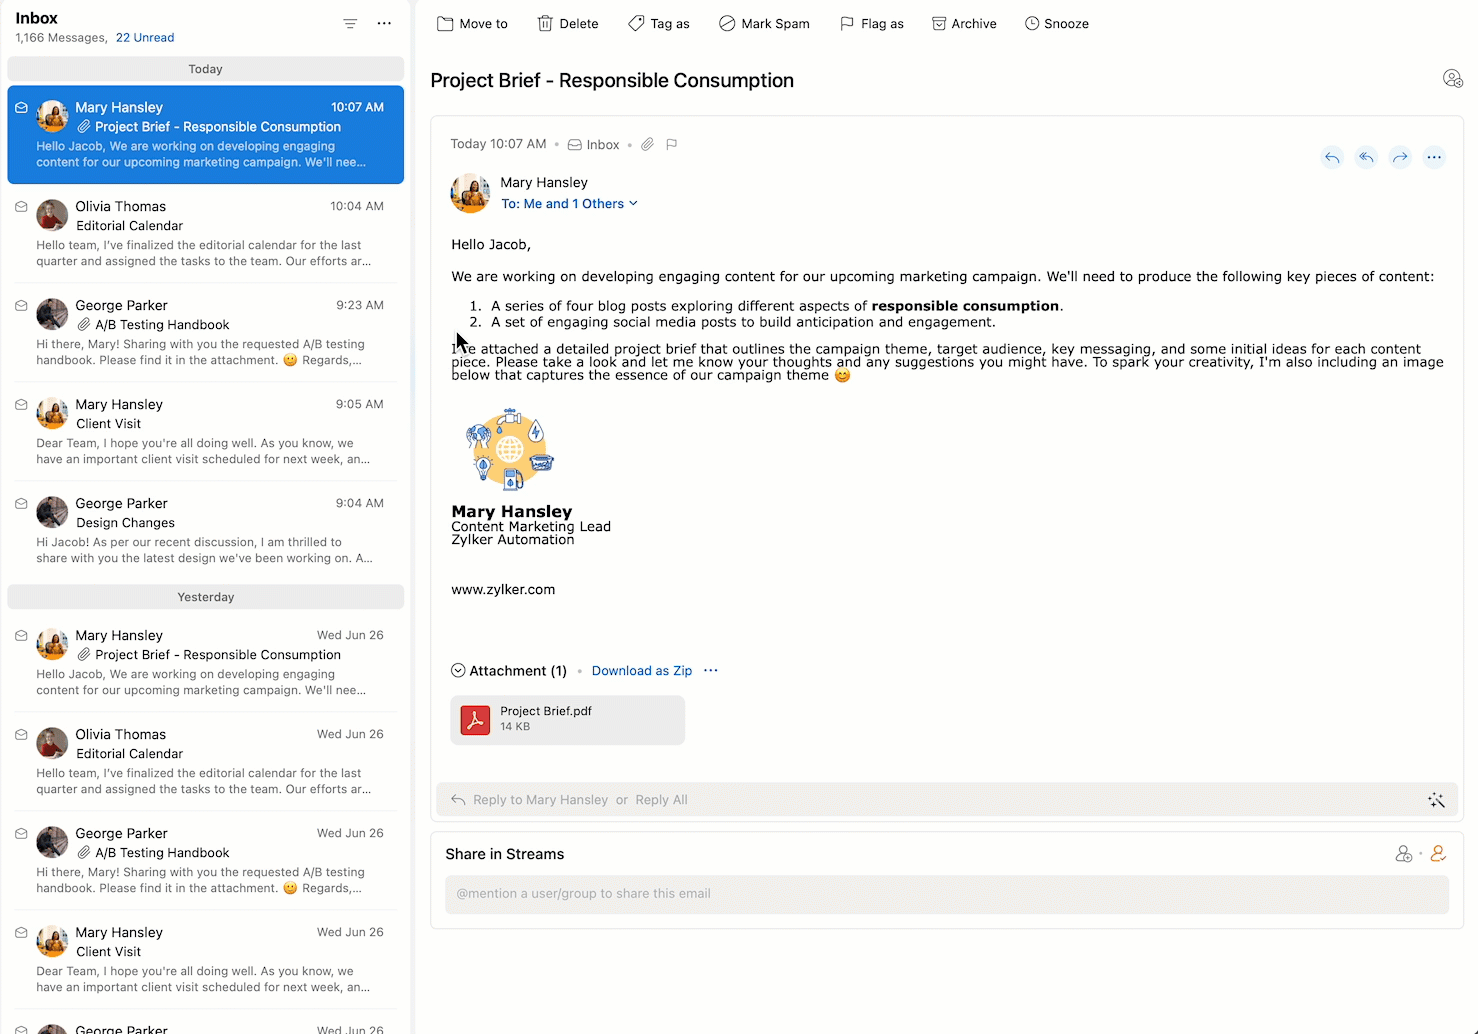Archive the open email
Screen dimensions: 1478x1034
point(964,23)
